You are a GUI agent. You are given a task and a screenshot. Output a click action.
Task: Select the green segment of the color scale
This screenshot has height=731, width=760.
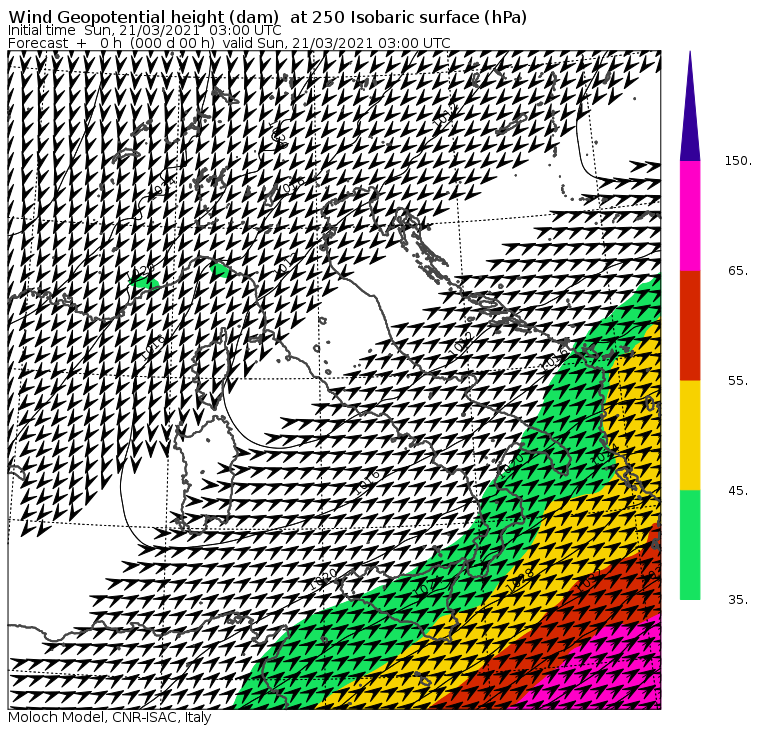[x=690, y=545]
